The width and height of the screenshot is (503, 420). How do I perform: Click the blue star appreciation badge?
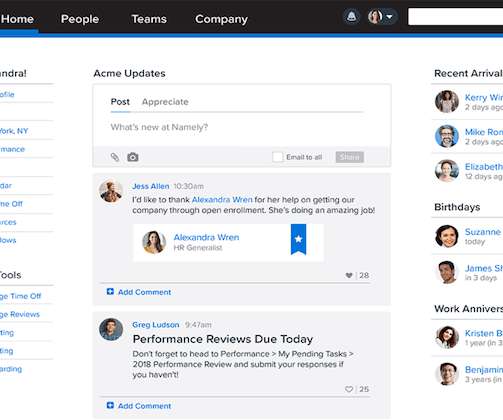(x=298, y=239)
